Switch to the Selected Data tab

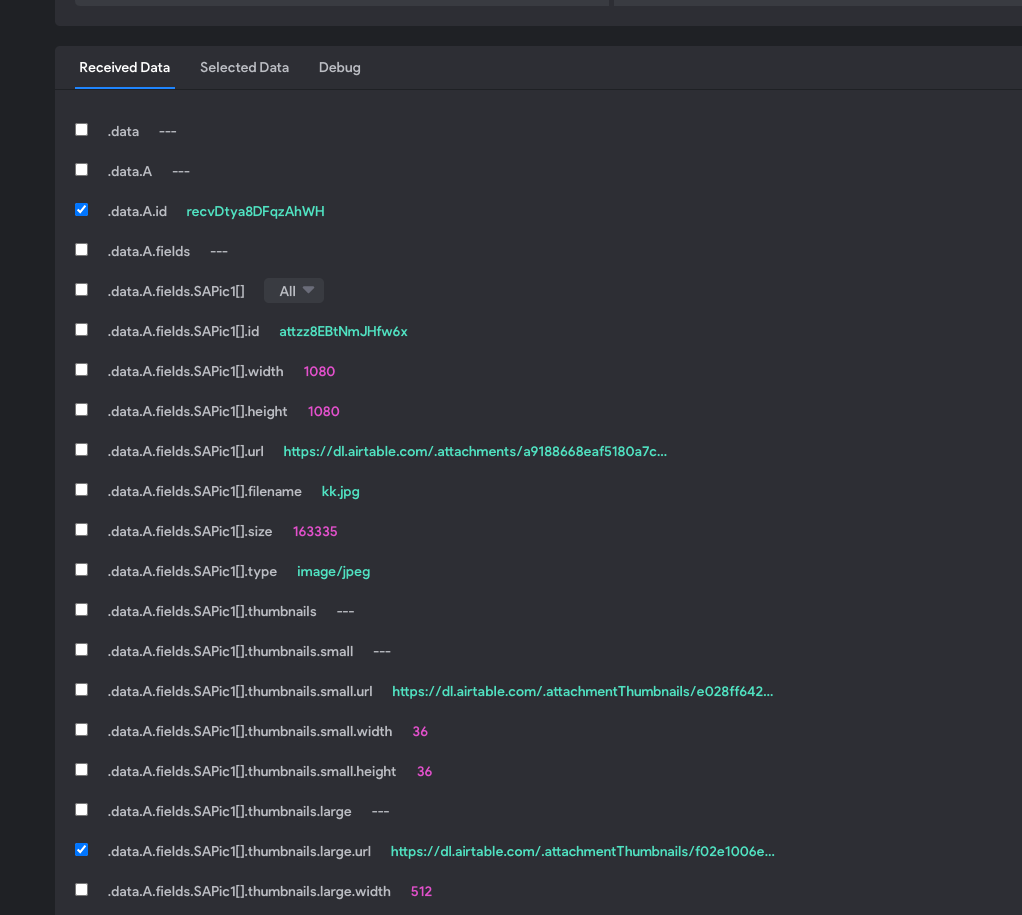pyautogui.click(x=244, y=67)
